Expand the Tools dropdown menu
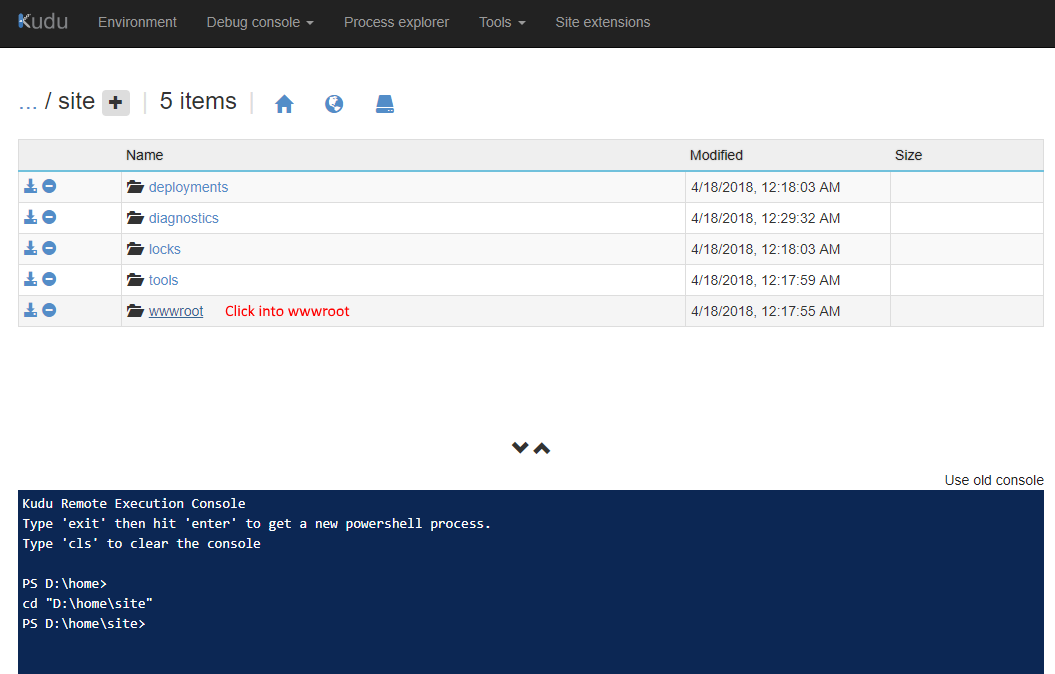 [x=501, y=22]
